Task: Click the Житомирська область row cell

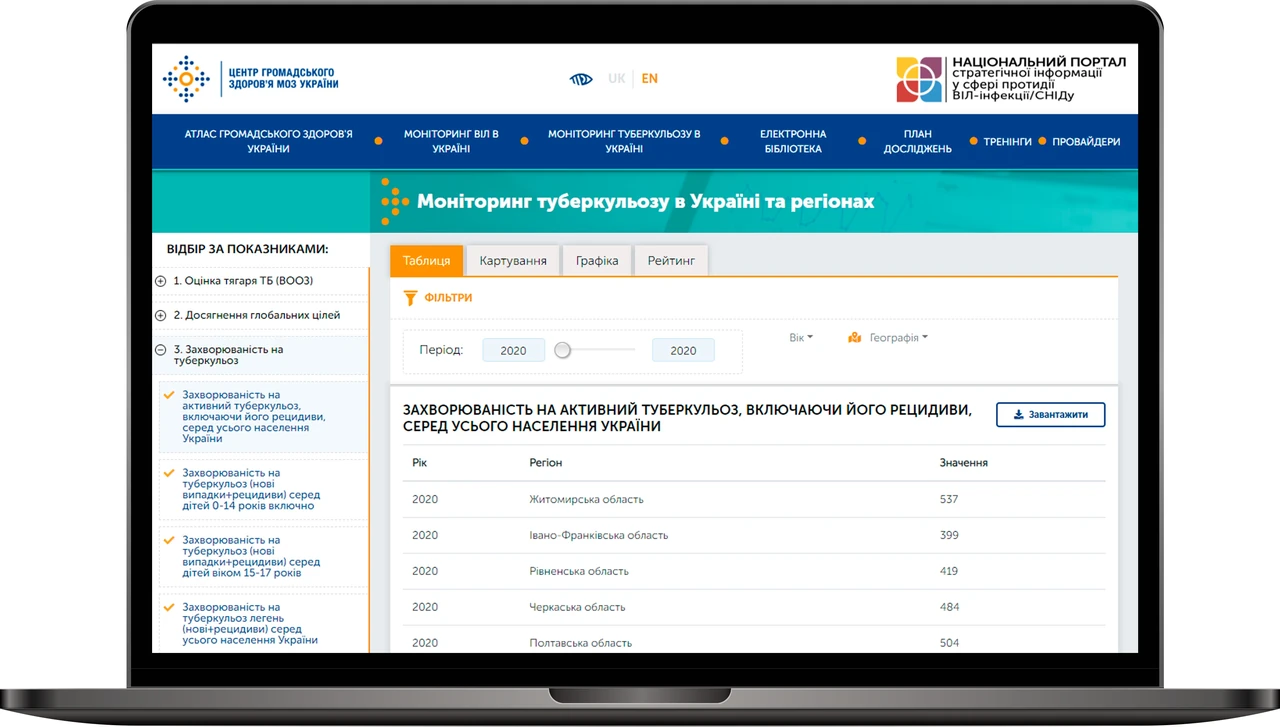Action: (x=586, y=499)
